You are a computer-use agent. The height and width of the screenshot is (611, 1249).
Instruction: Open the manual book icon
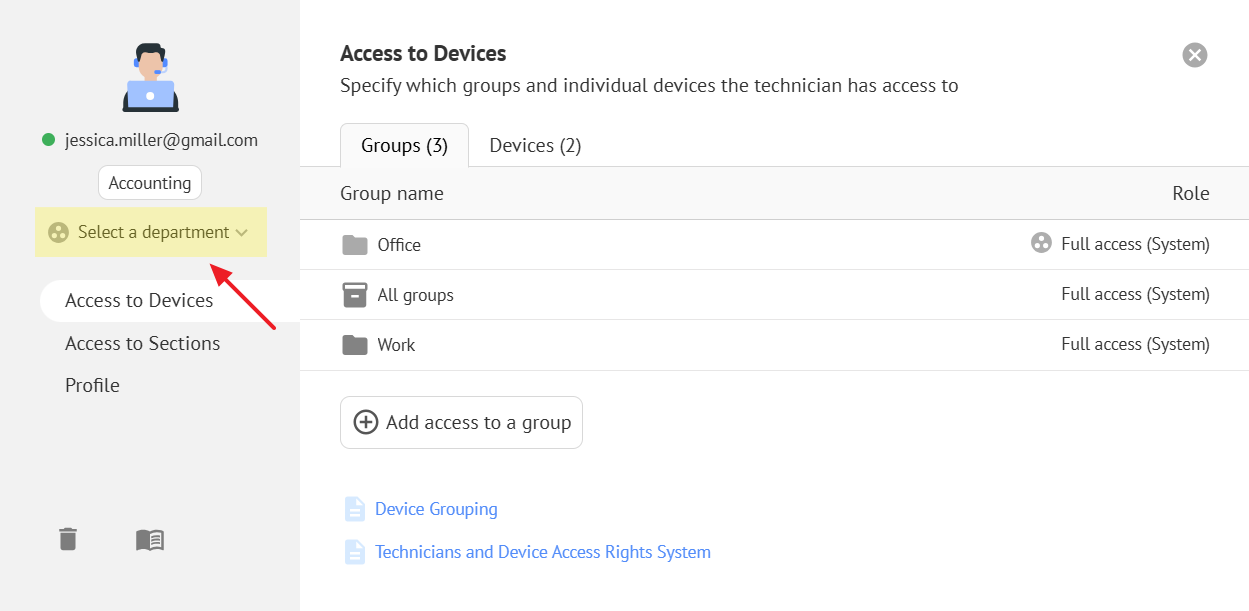[x=150, y=540]
